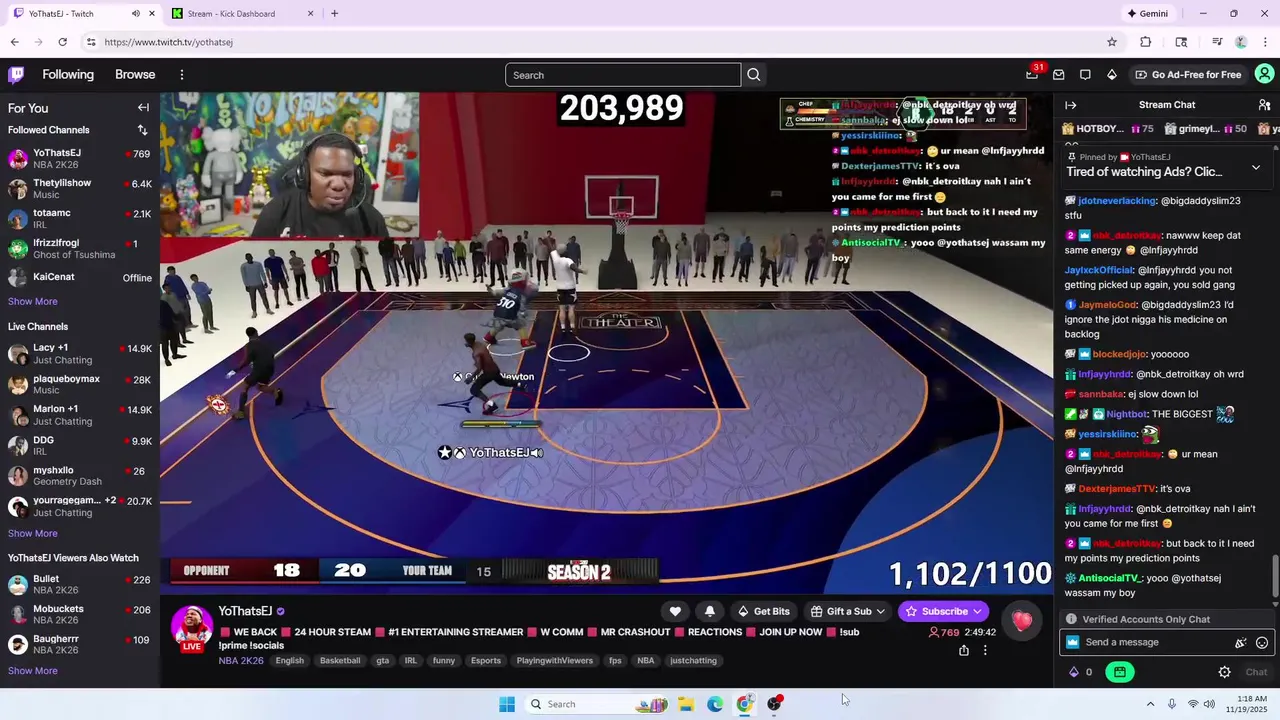Open the Following tab
Image resolution: width=1280 pixels, height=720 pixels.
tap(68, 75)
